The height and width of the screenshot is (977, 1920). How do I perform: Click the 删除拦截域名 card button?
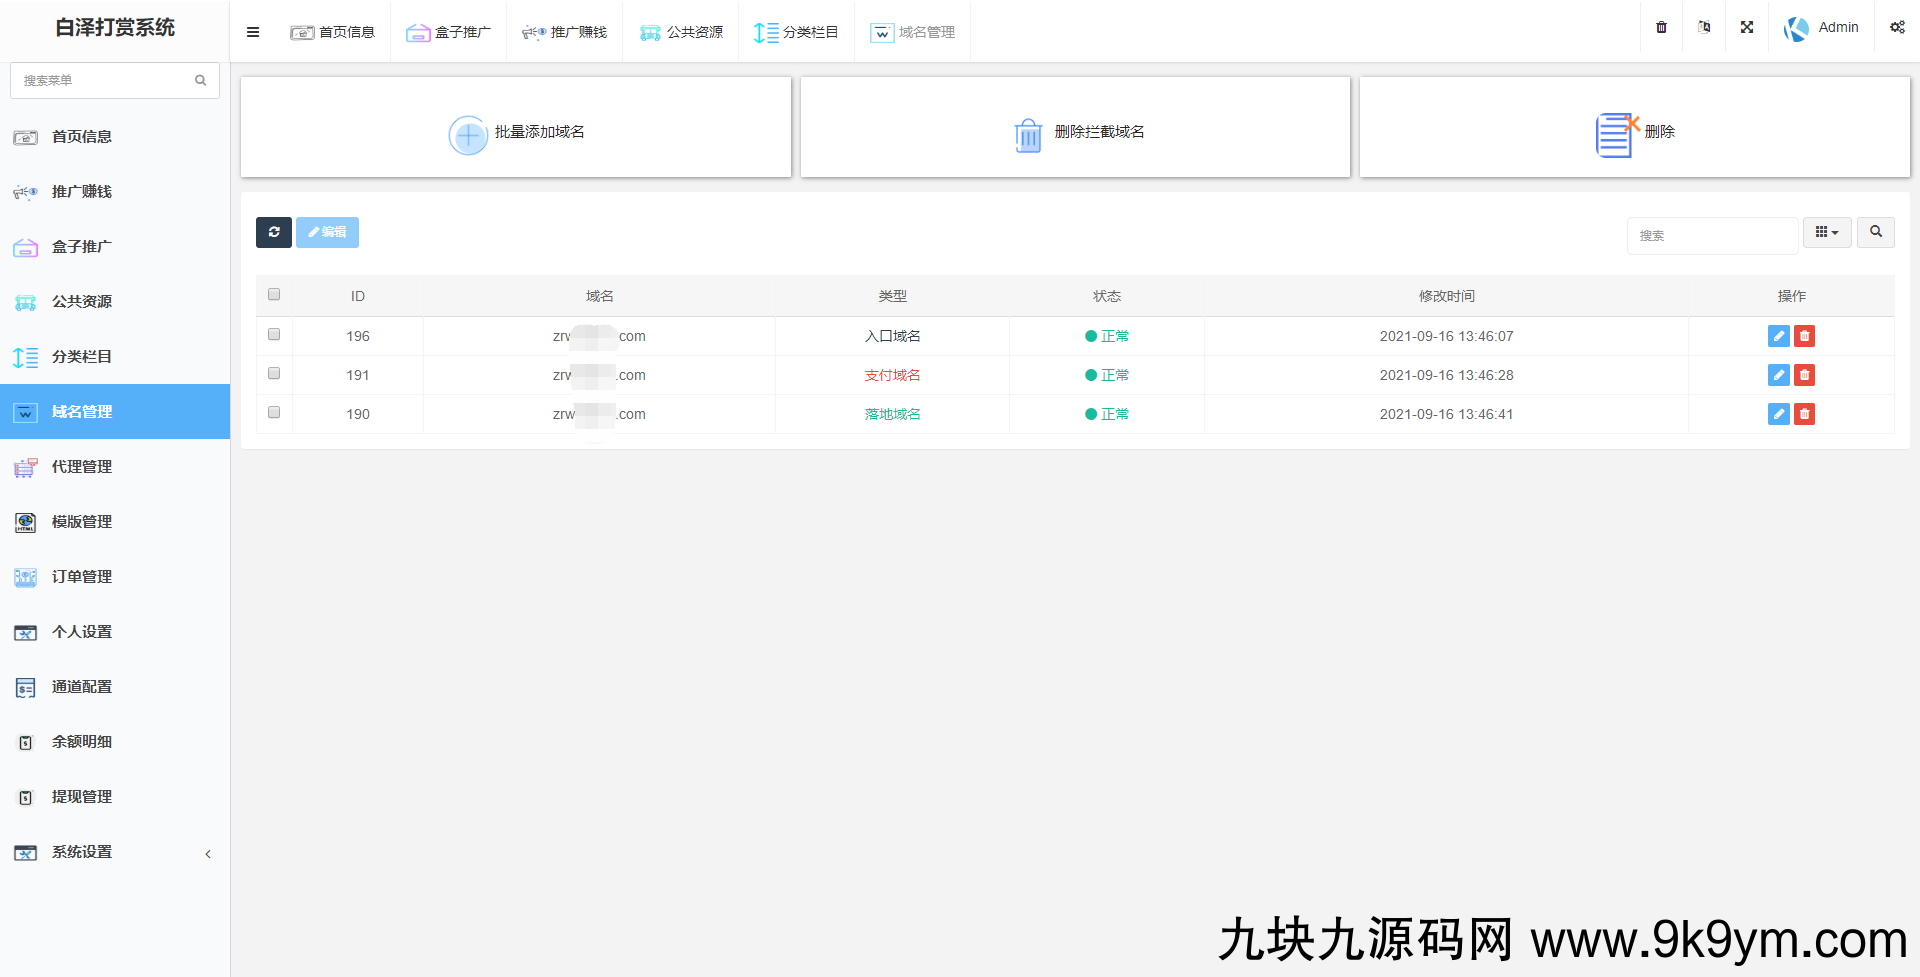click(x=1076, y=132)
